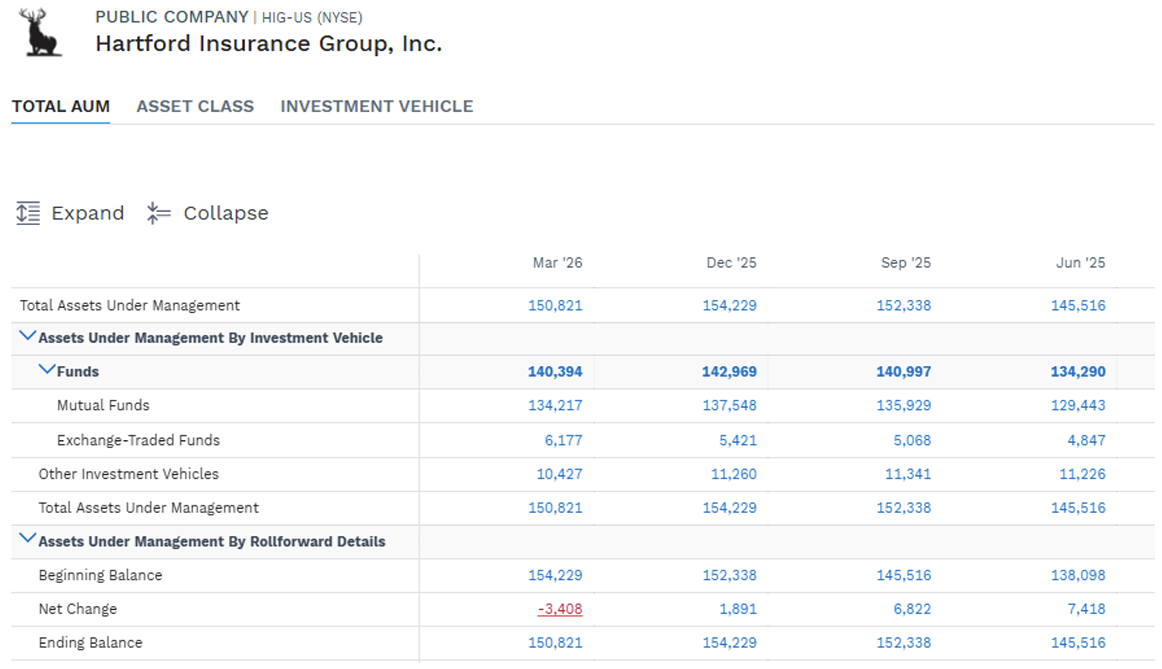Click the Hartford stag logo icon

40,32
